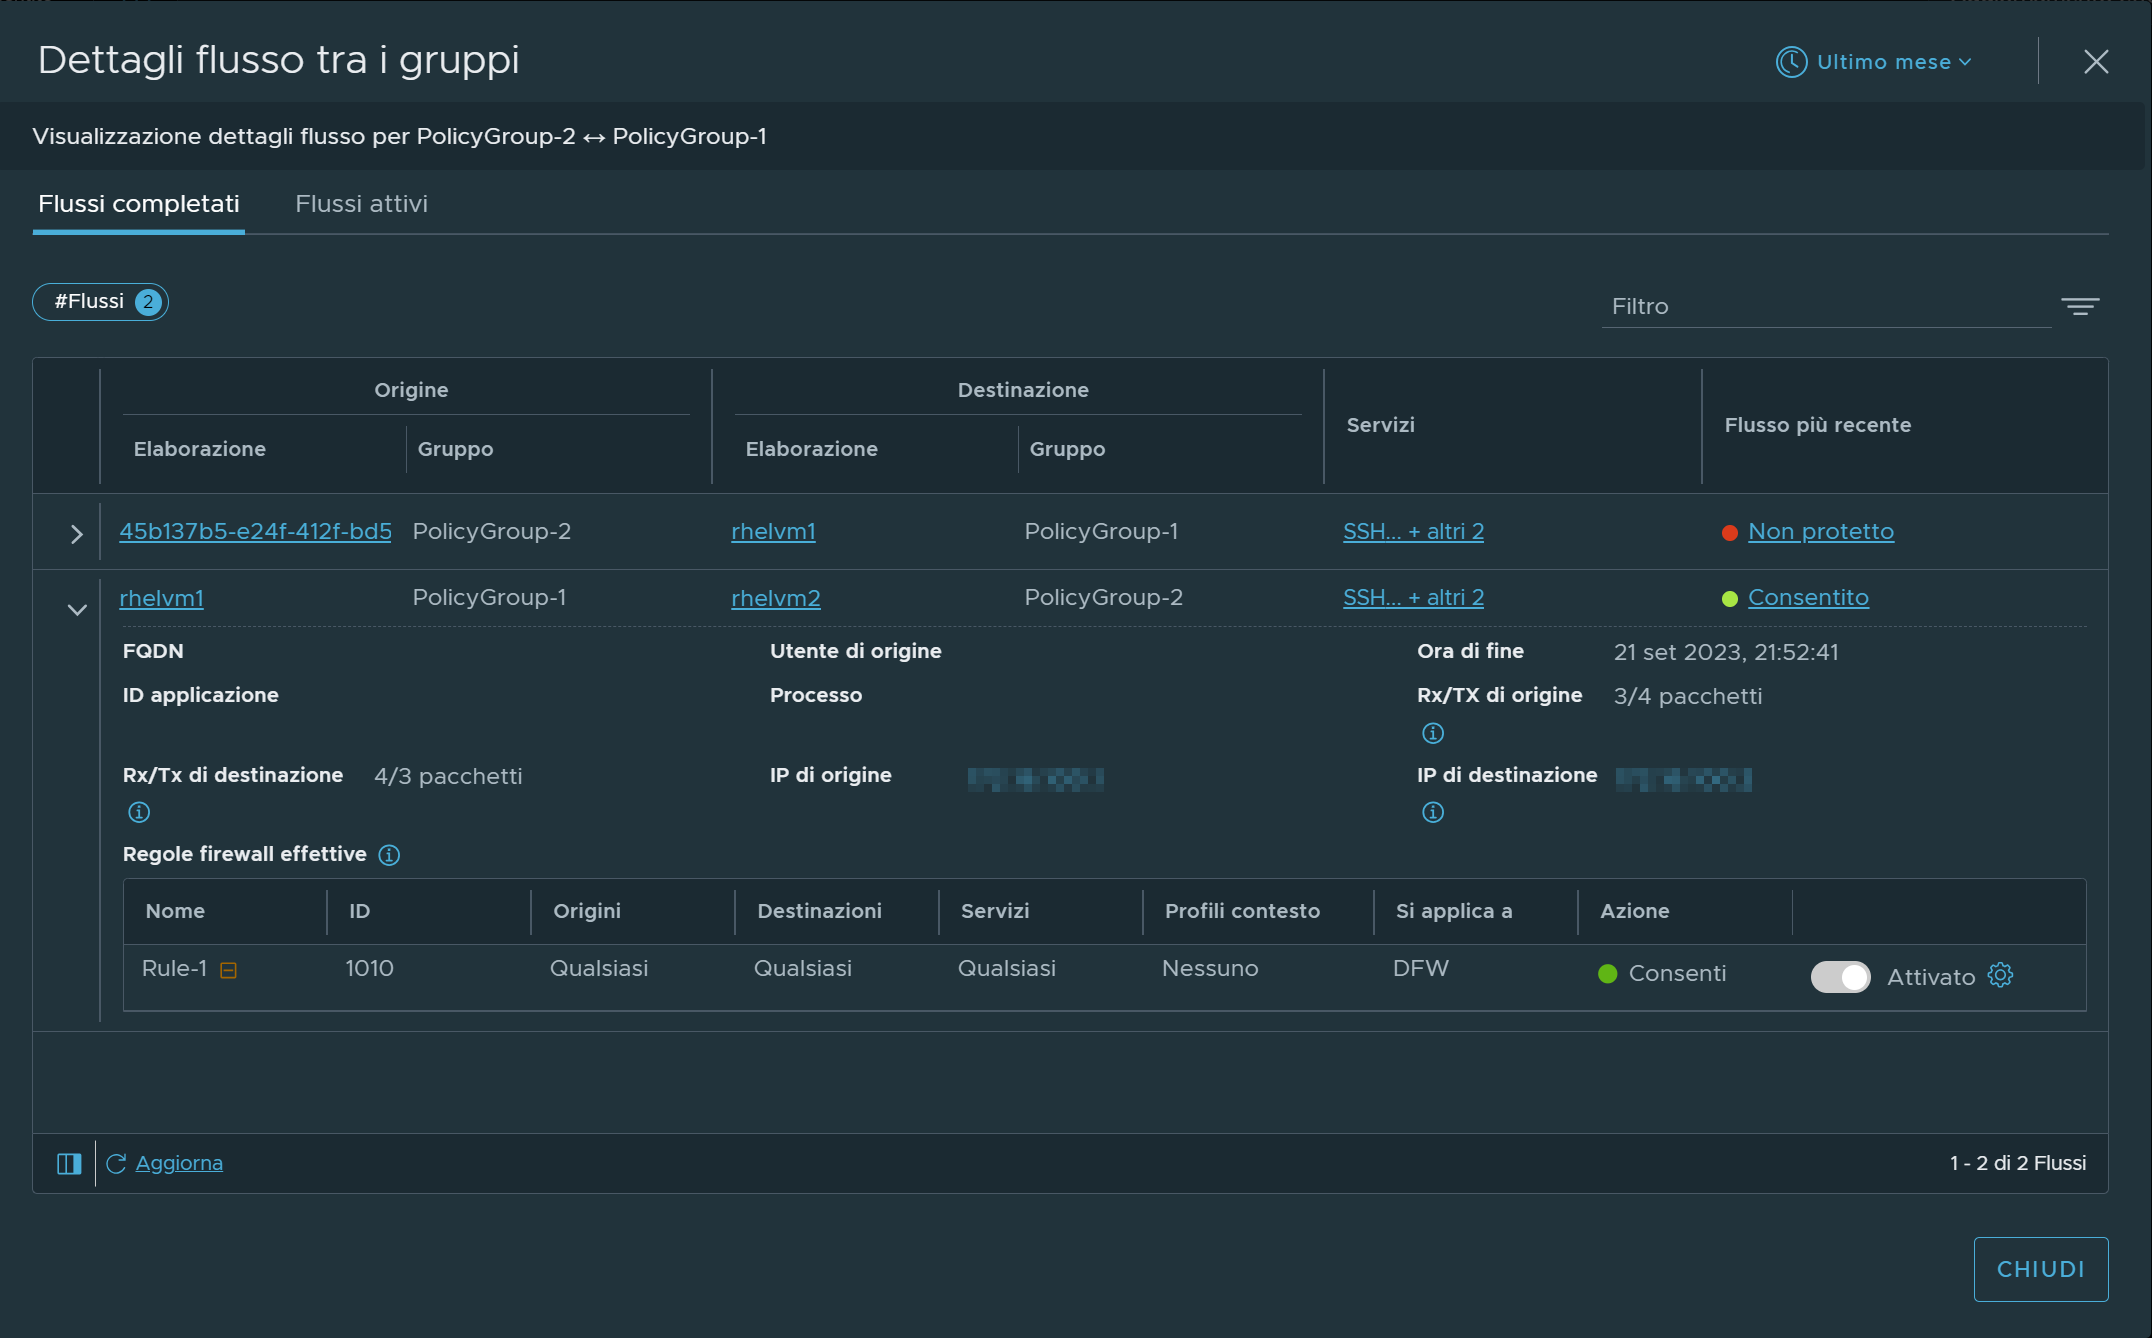Click the refresh Aggiorna icon

point(116,1162)
